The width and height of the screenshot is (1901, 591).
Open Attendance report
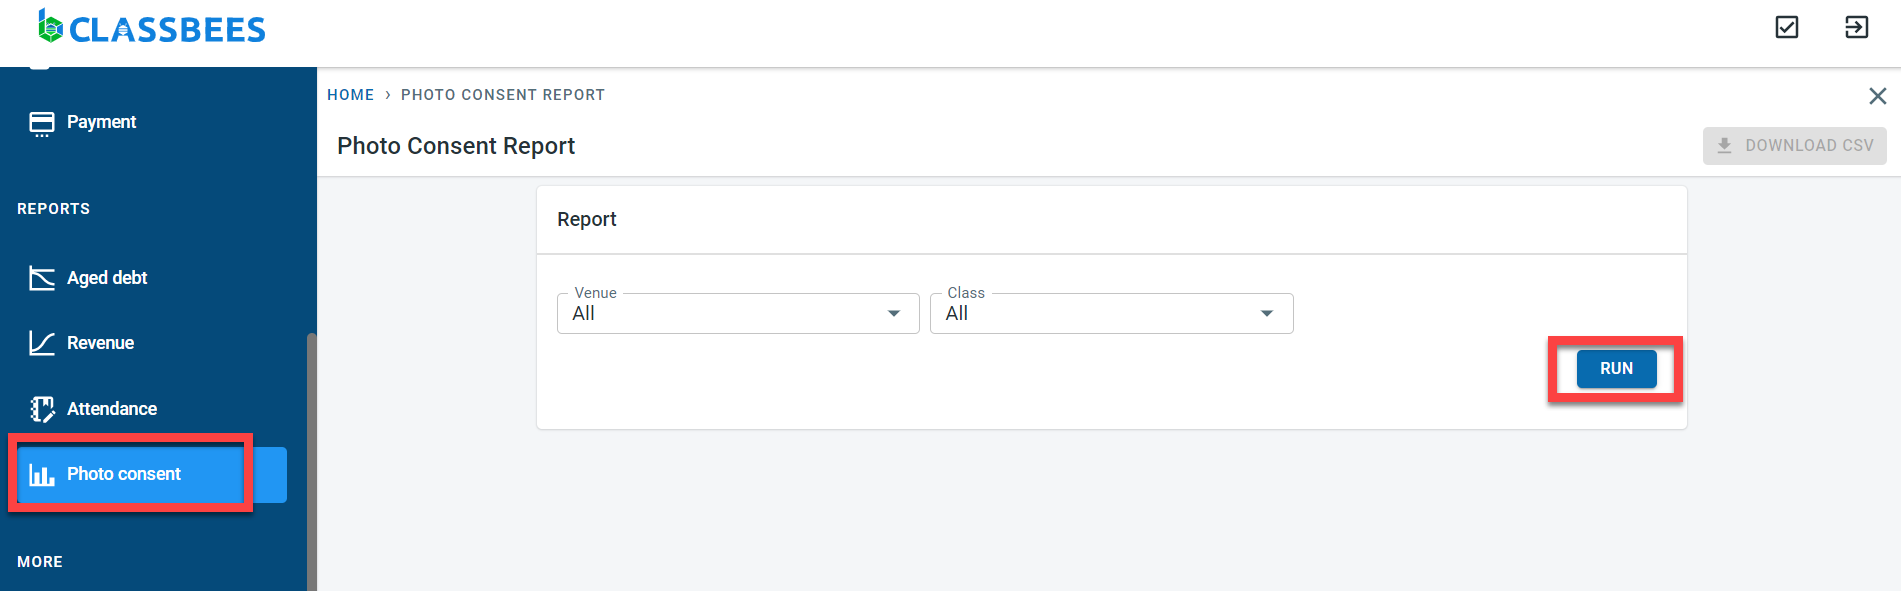111,409
